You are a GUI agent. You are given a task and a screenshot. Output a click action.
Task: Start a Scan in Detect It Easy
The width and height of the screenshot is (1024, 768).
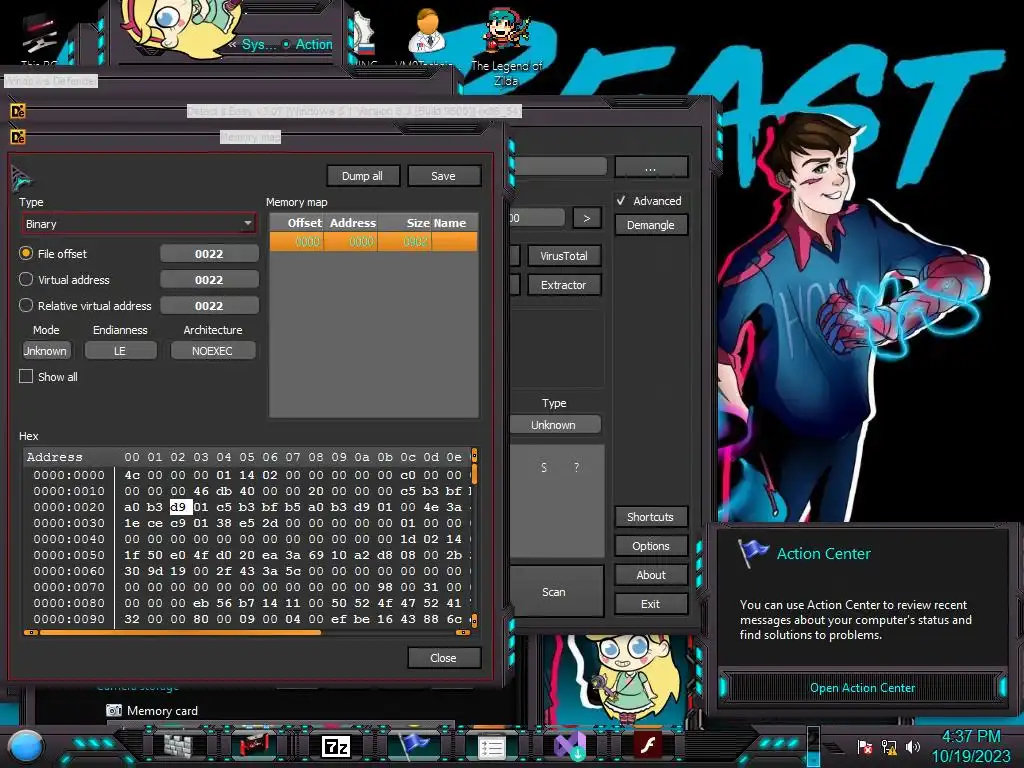click(555, 592)
